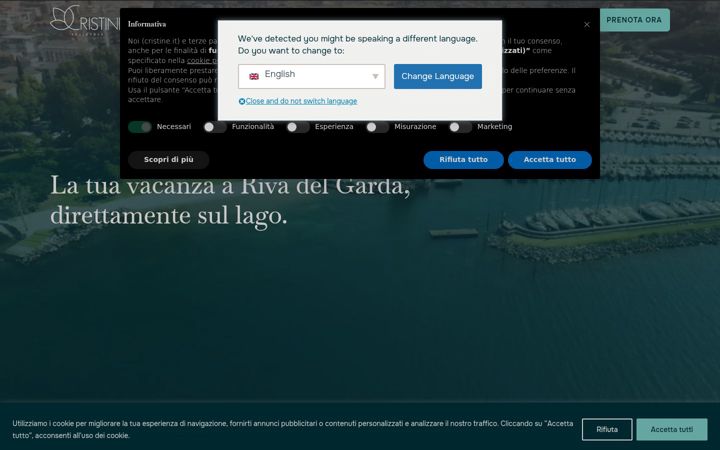The image size is (720, 450).
Task: Click the cookie policy link in Informativa text
Action: click(x=202, y=61)
